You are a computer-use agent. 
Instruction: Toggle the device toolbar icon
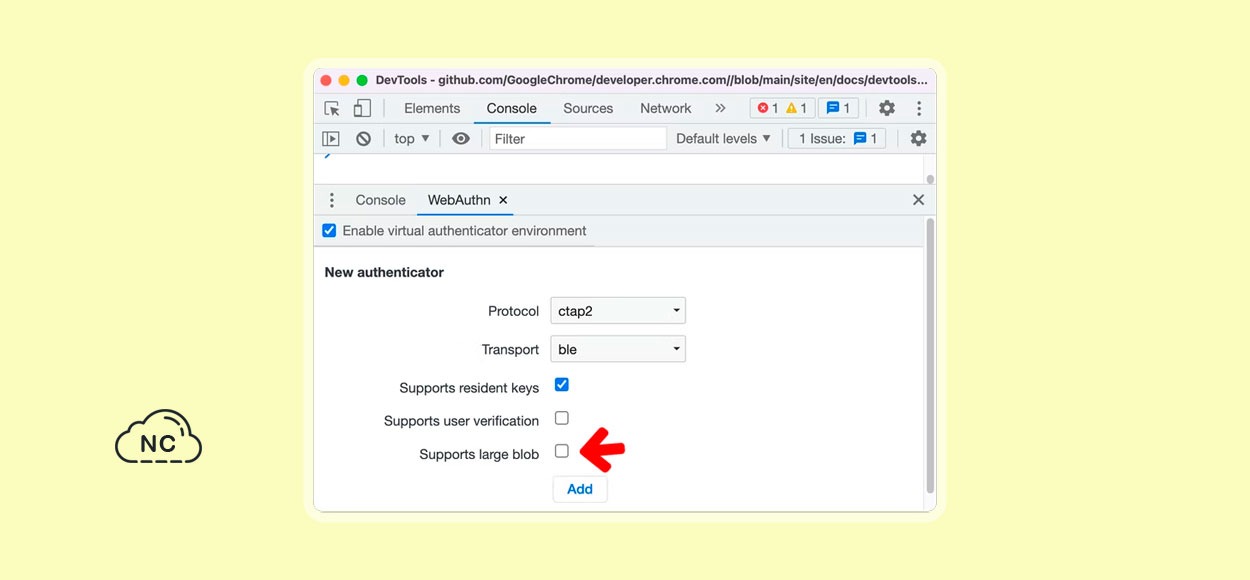tap(362, 108)
